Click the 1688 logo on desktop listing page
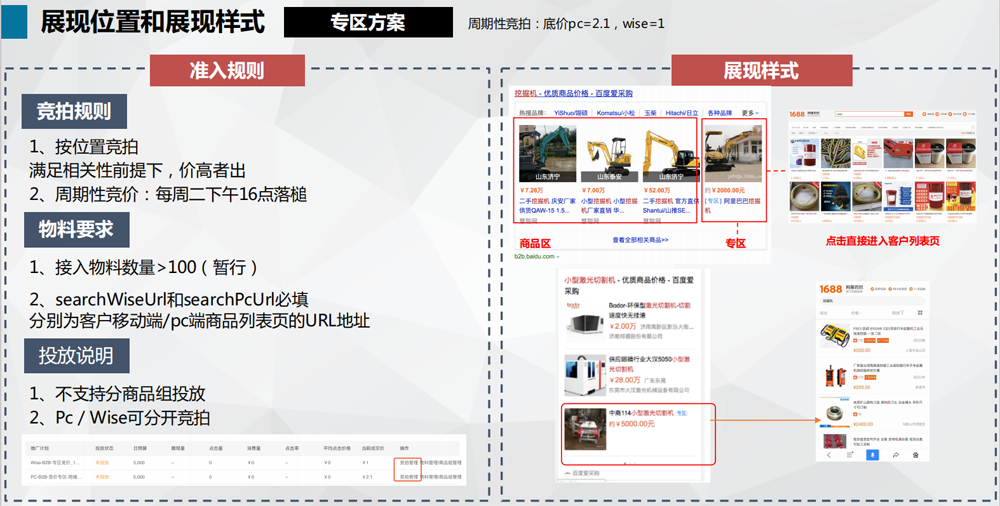 point(798,115)
